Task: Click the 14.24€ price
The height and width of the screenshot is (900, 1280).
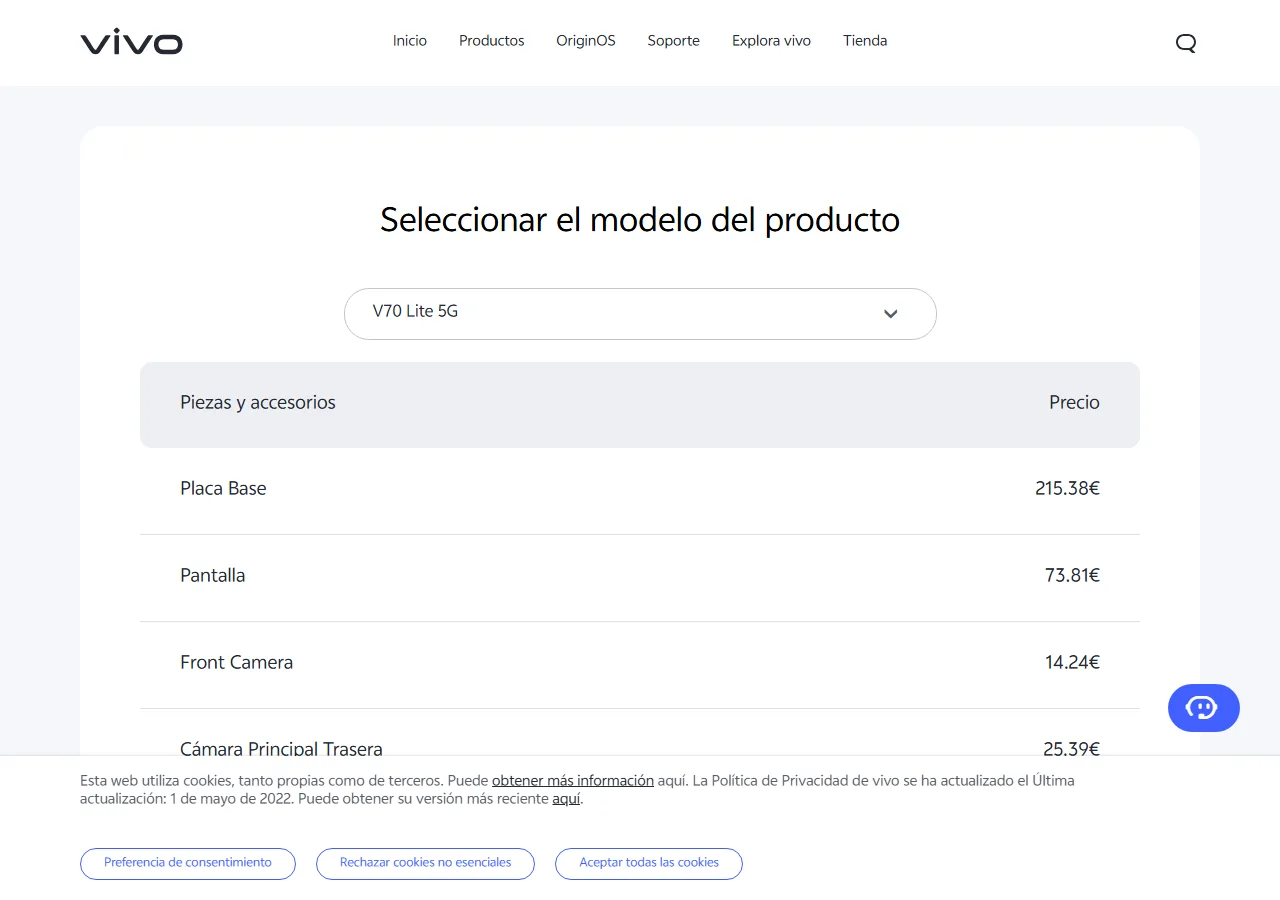Action: tap(1072, 662)
